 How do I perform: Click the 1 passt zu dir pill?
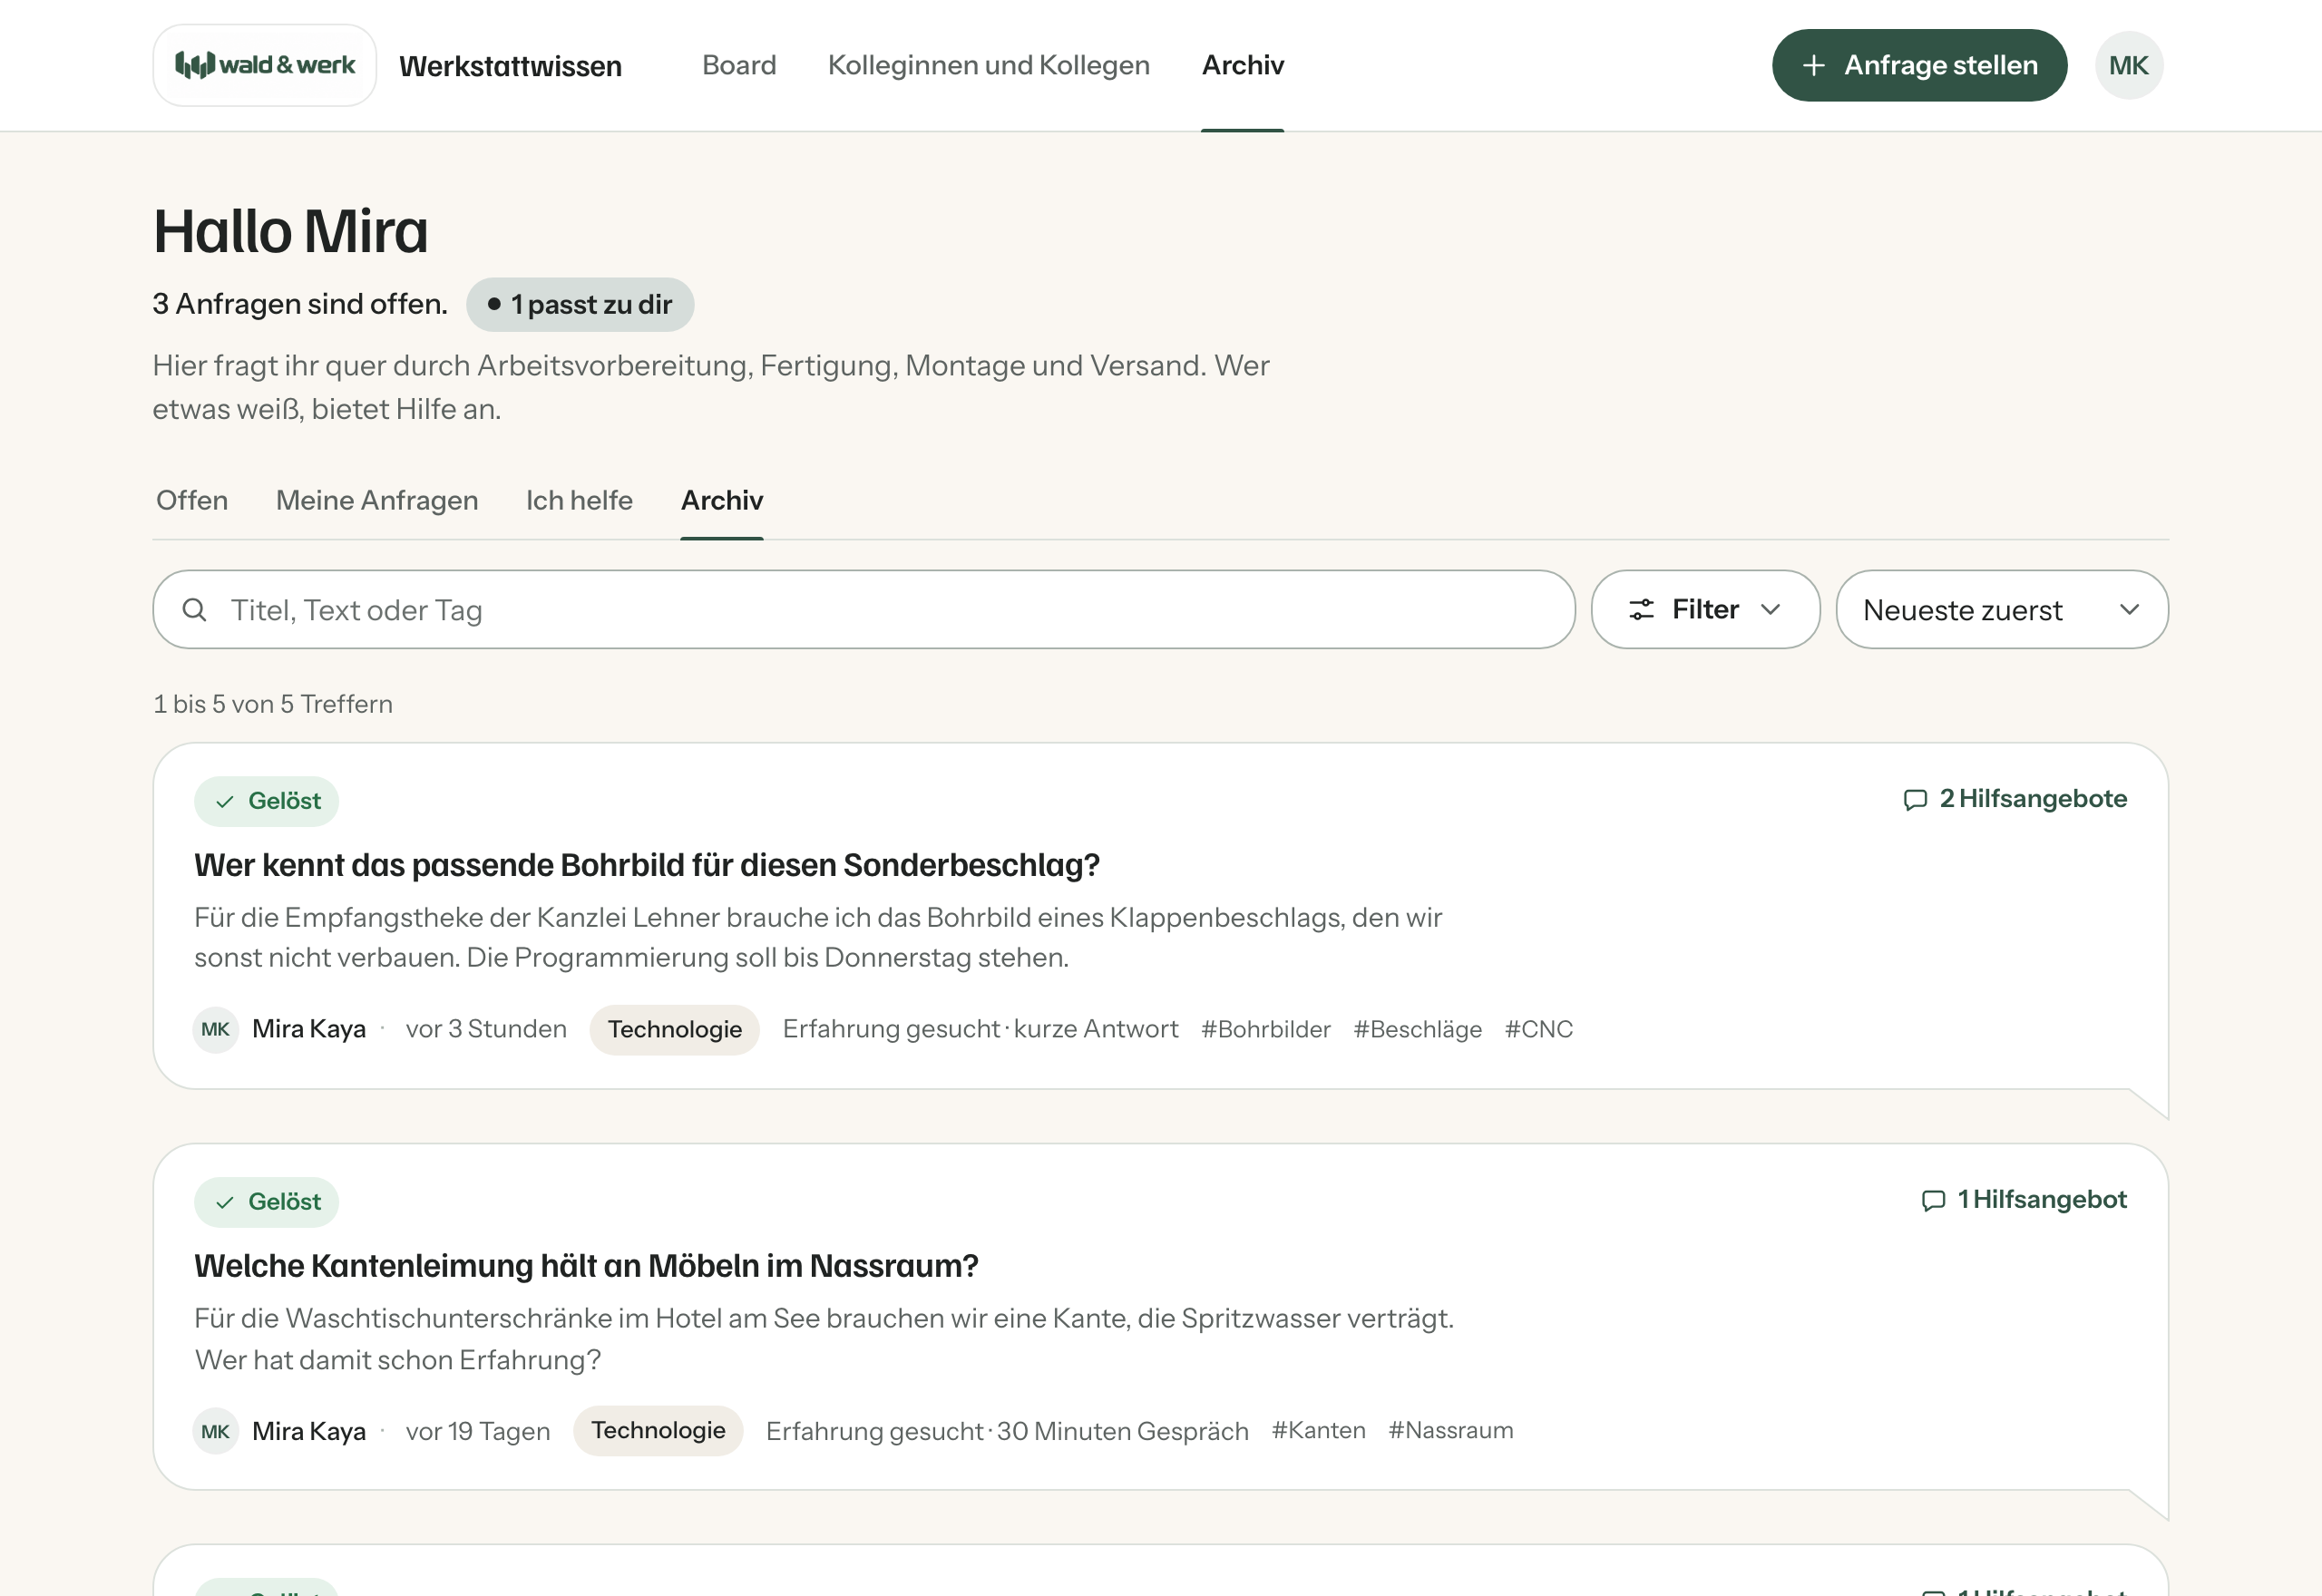click(580, 304)
